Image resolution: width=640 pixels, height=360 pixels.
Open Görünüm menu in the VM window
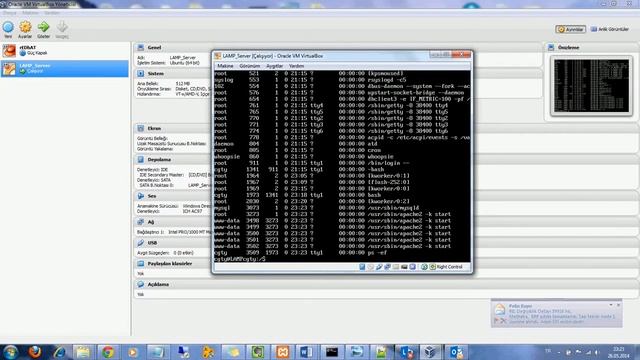[249, 66]
